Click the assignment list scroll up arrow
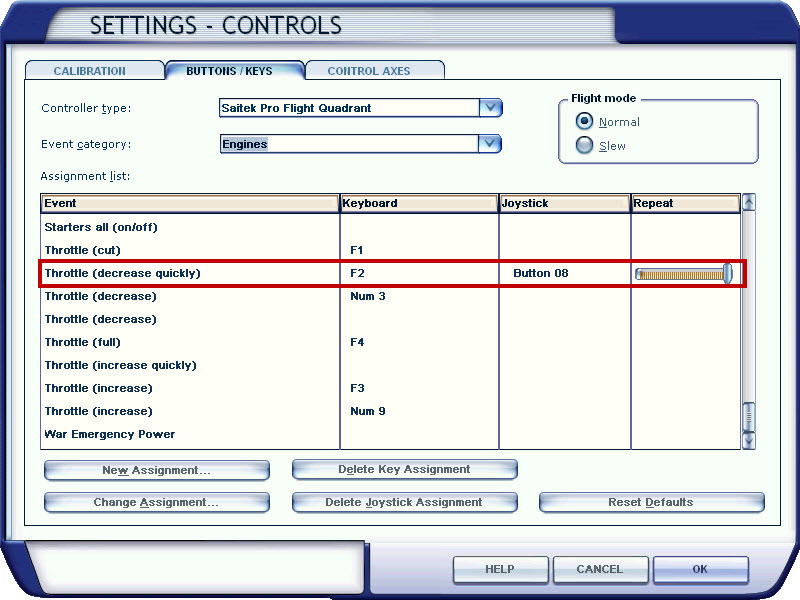 (x=748, y=202)
